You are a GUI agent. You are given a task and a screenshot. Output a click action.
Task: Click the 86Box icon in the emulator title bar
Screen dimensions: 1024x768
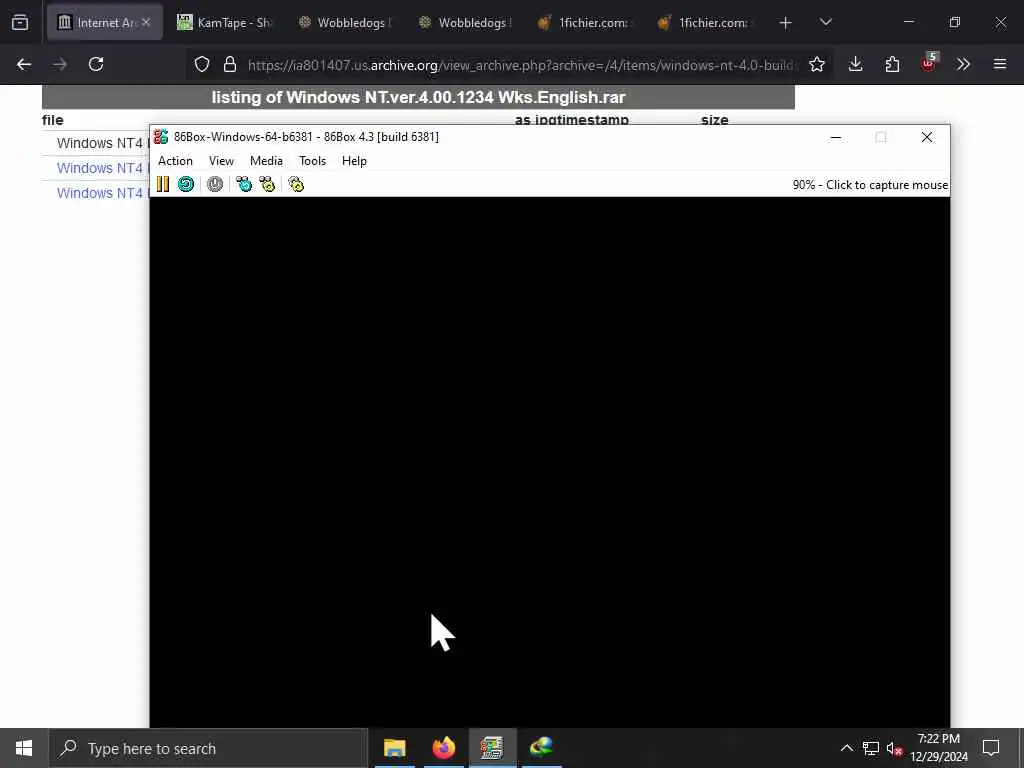click(161, 137)
